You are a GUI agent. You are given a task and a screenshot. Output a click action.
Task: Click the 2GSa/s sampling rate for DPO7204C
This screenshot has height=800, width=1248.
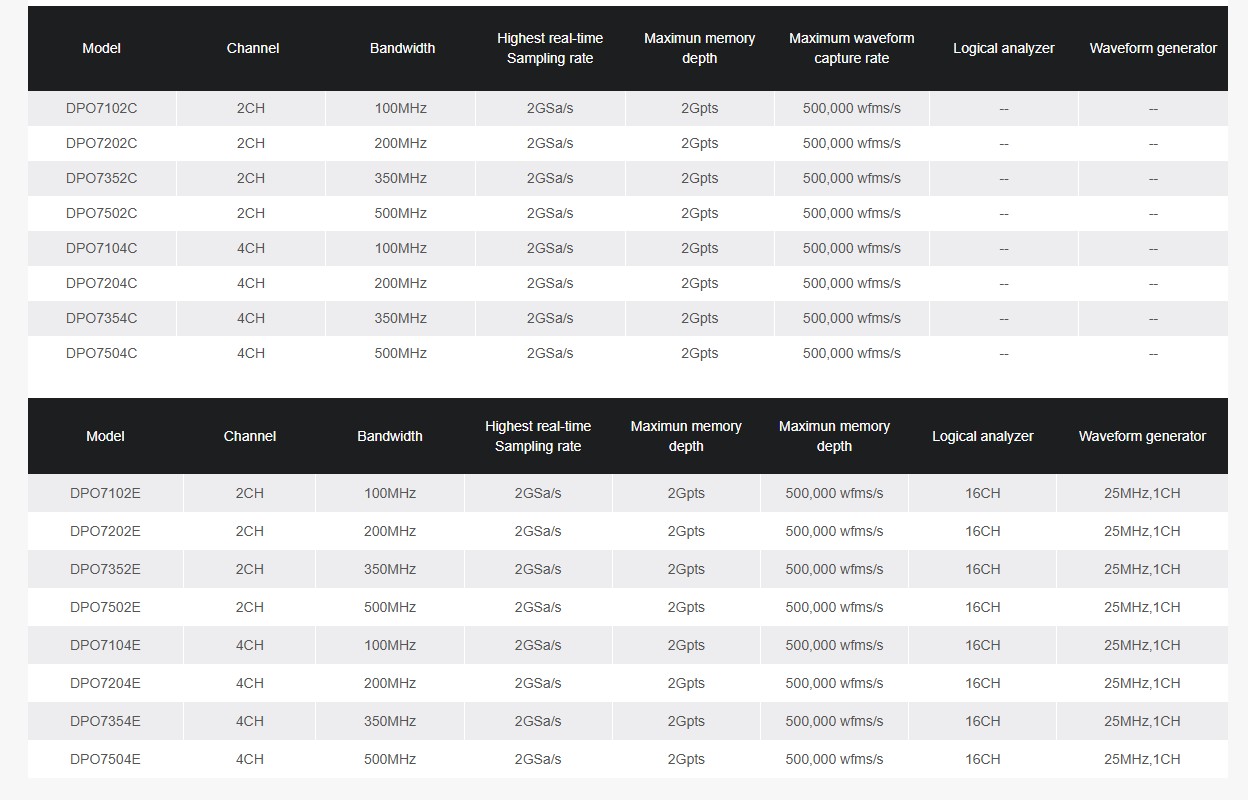tap(550, 283)
